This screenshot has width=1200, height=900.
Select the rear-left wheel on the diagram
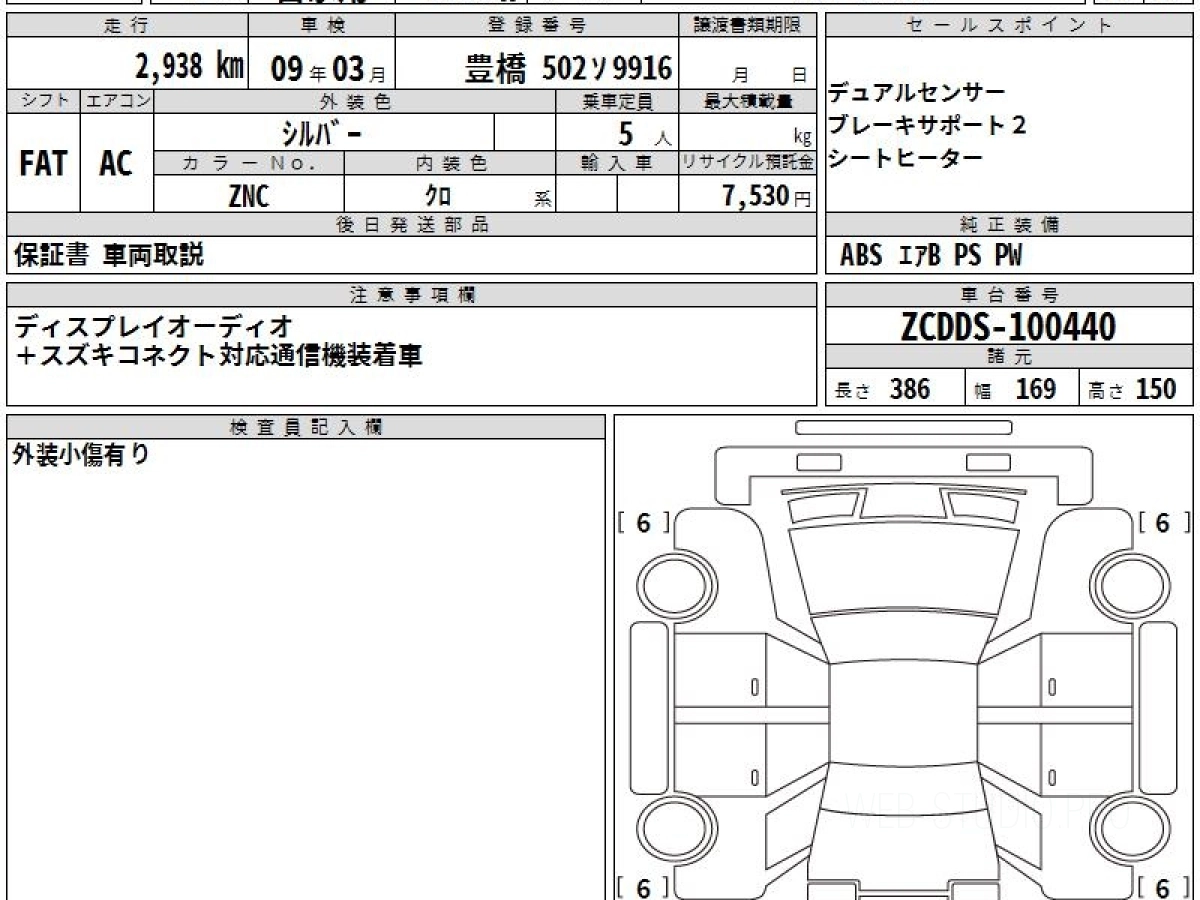(667, 830)
